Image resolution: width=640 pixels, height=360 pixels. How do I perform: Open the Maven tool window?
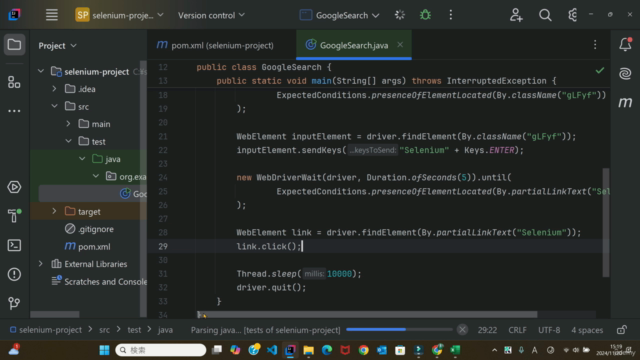[x=625, y=102]
